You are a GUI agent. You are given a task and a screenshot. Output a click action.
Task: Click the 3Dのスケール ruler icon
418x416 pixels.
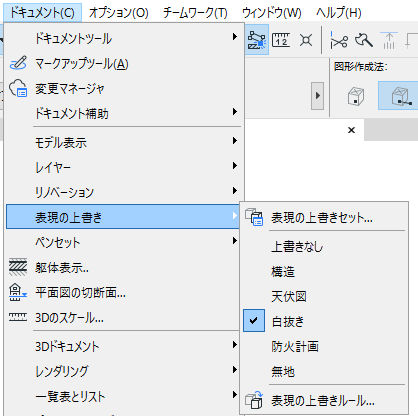(x=18, y=317)
